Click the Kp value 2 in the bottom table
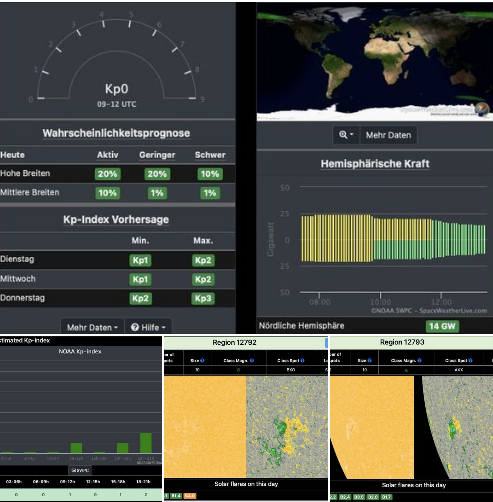 pyautogui.click(x=145, y=495)
